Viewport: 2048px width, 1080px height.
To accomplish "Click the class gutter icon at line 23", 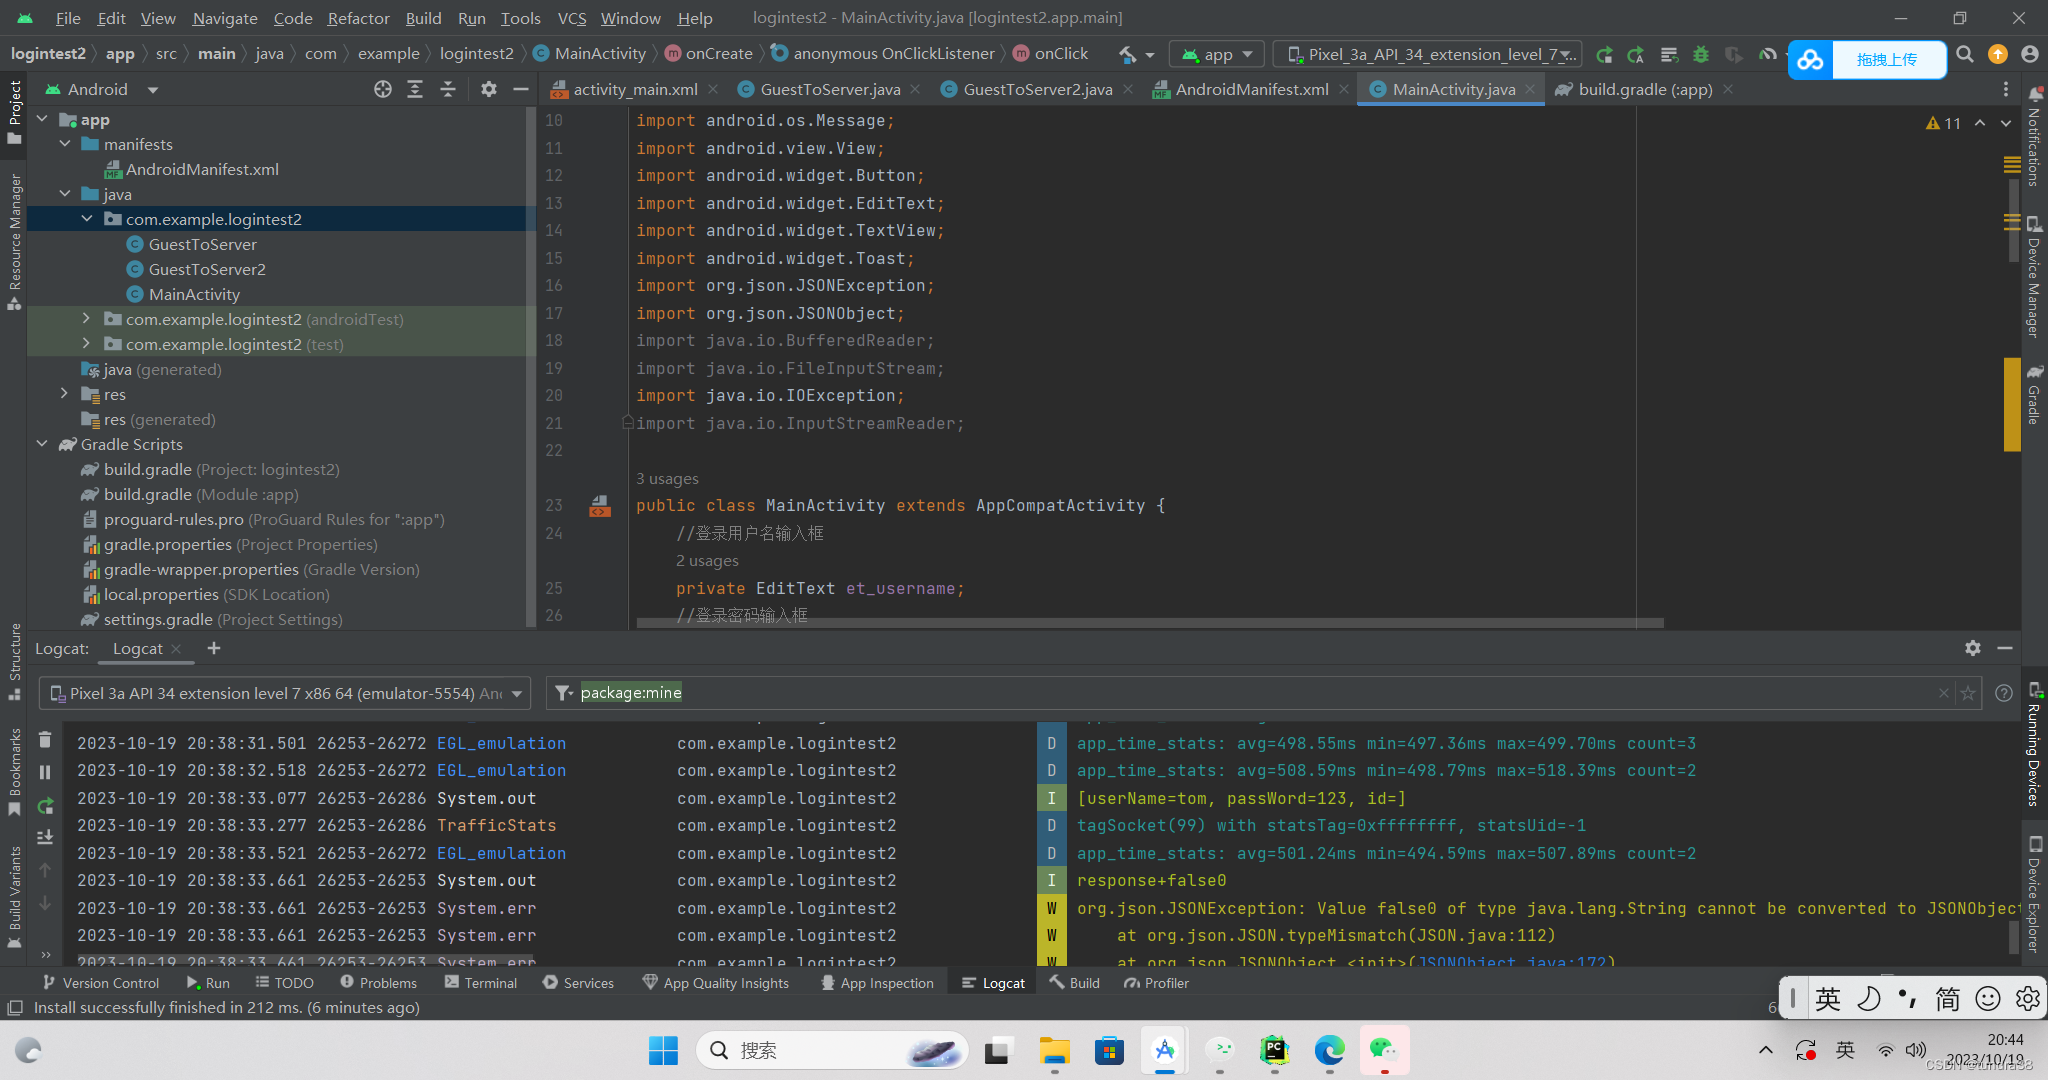I will [x=599, y=506].
